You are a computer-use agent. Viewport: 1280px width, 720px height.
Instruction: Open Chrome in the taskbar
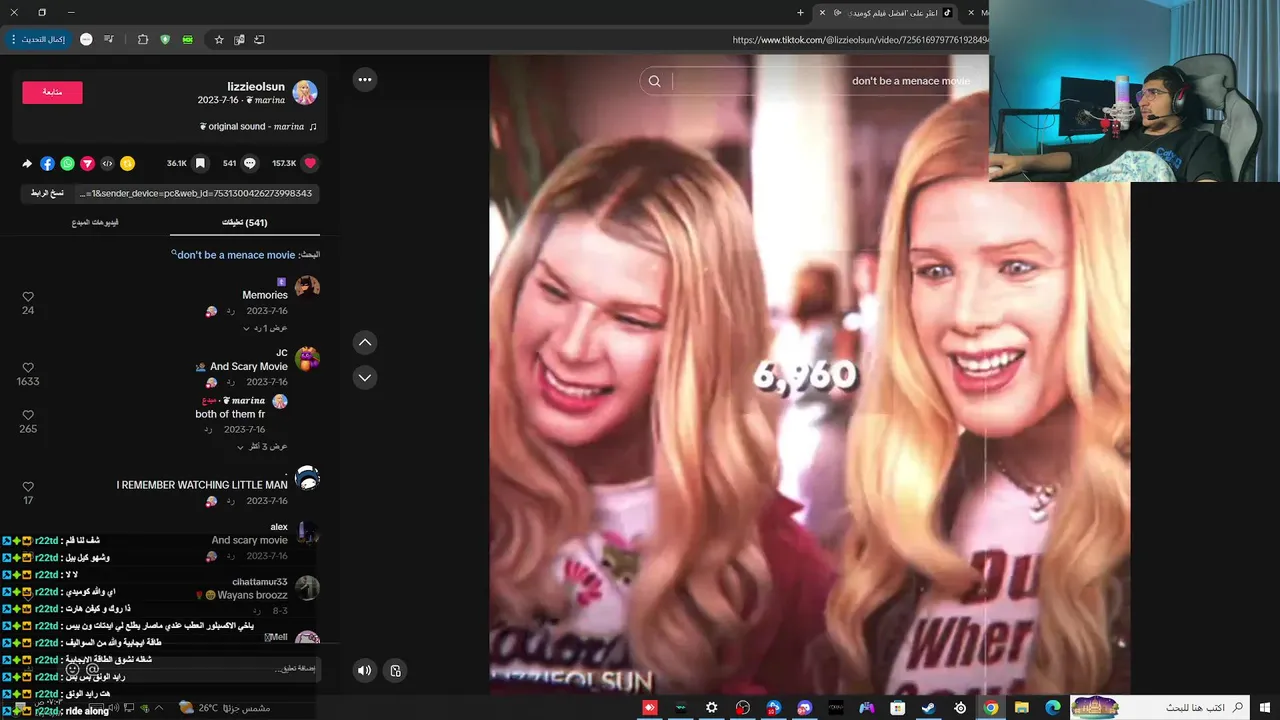point(990,708)
